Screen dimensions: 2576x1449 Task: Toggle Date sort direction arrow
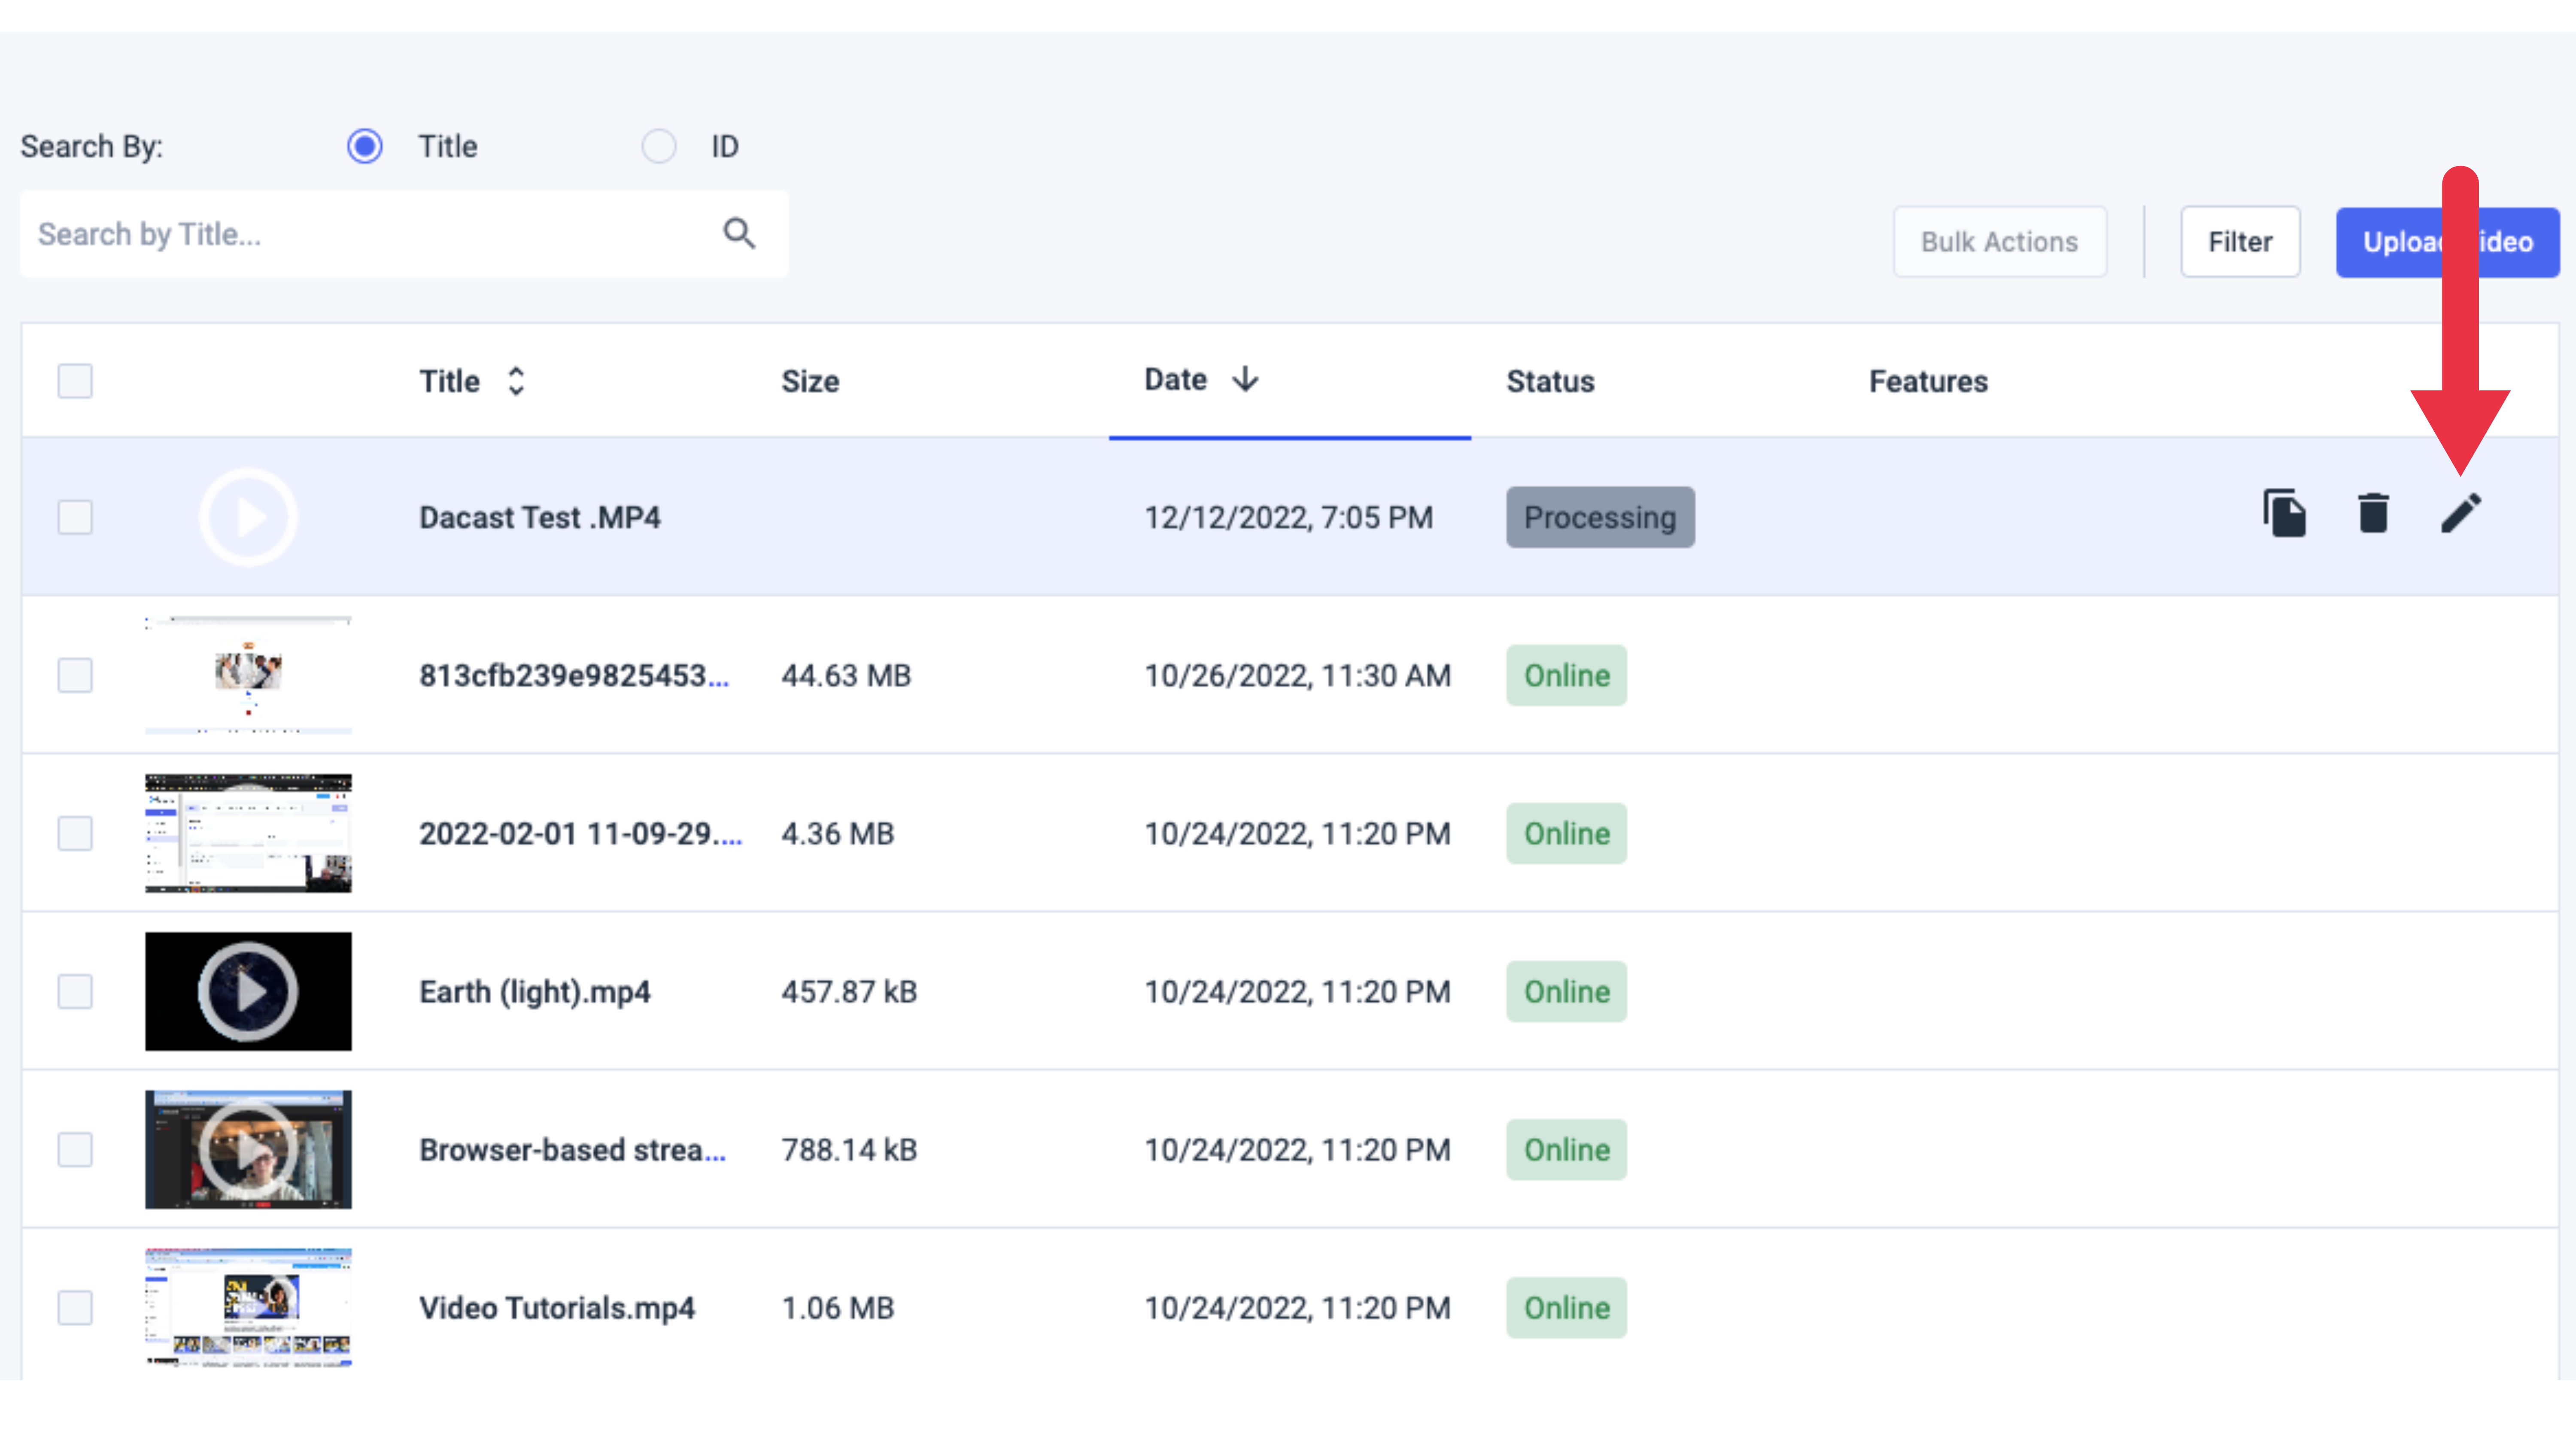[x=1245, y=379]
